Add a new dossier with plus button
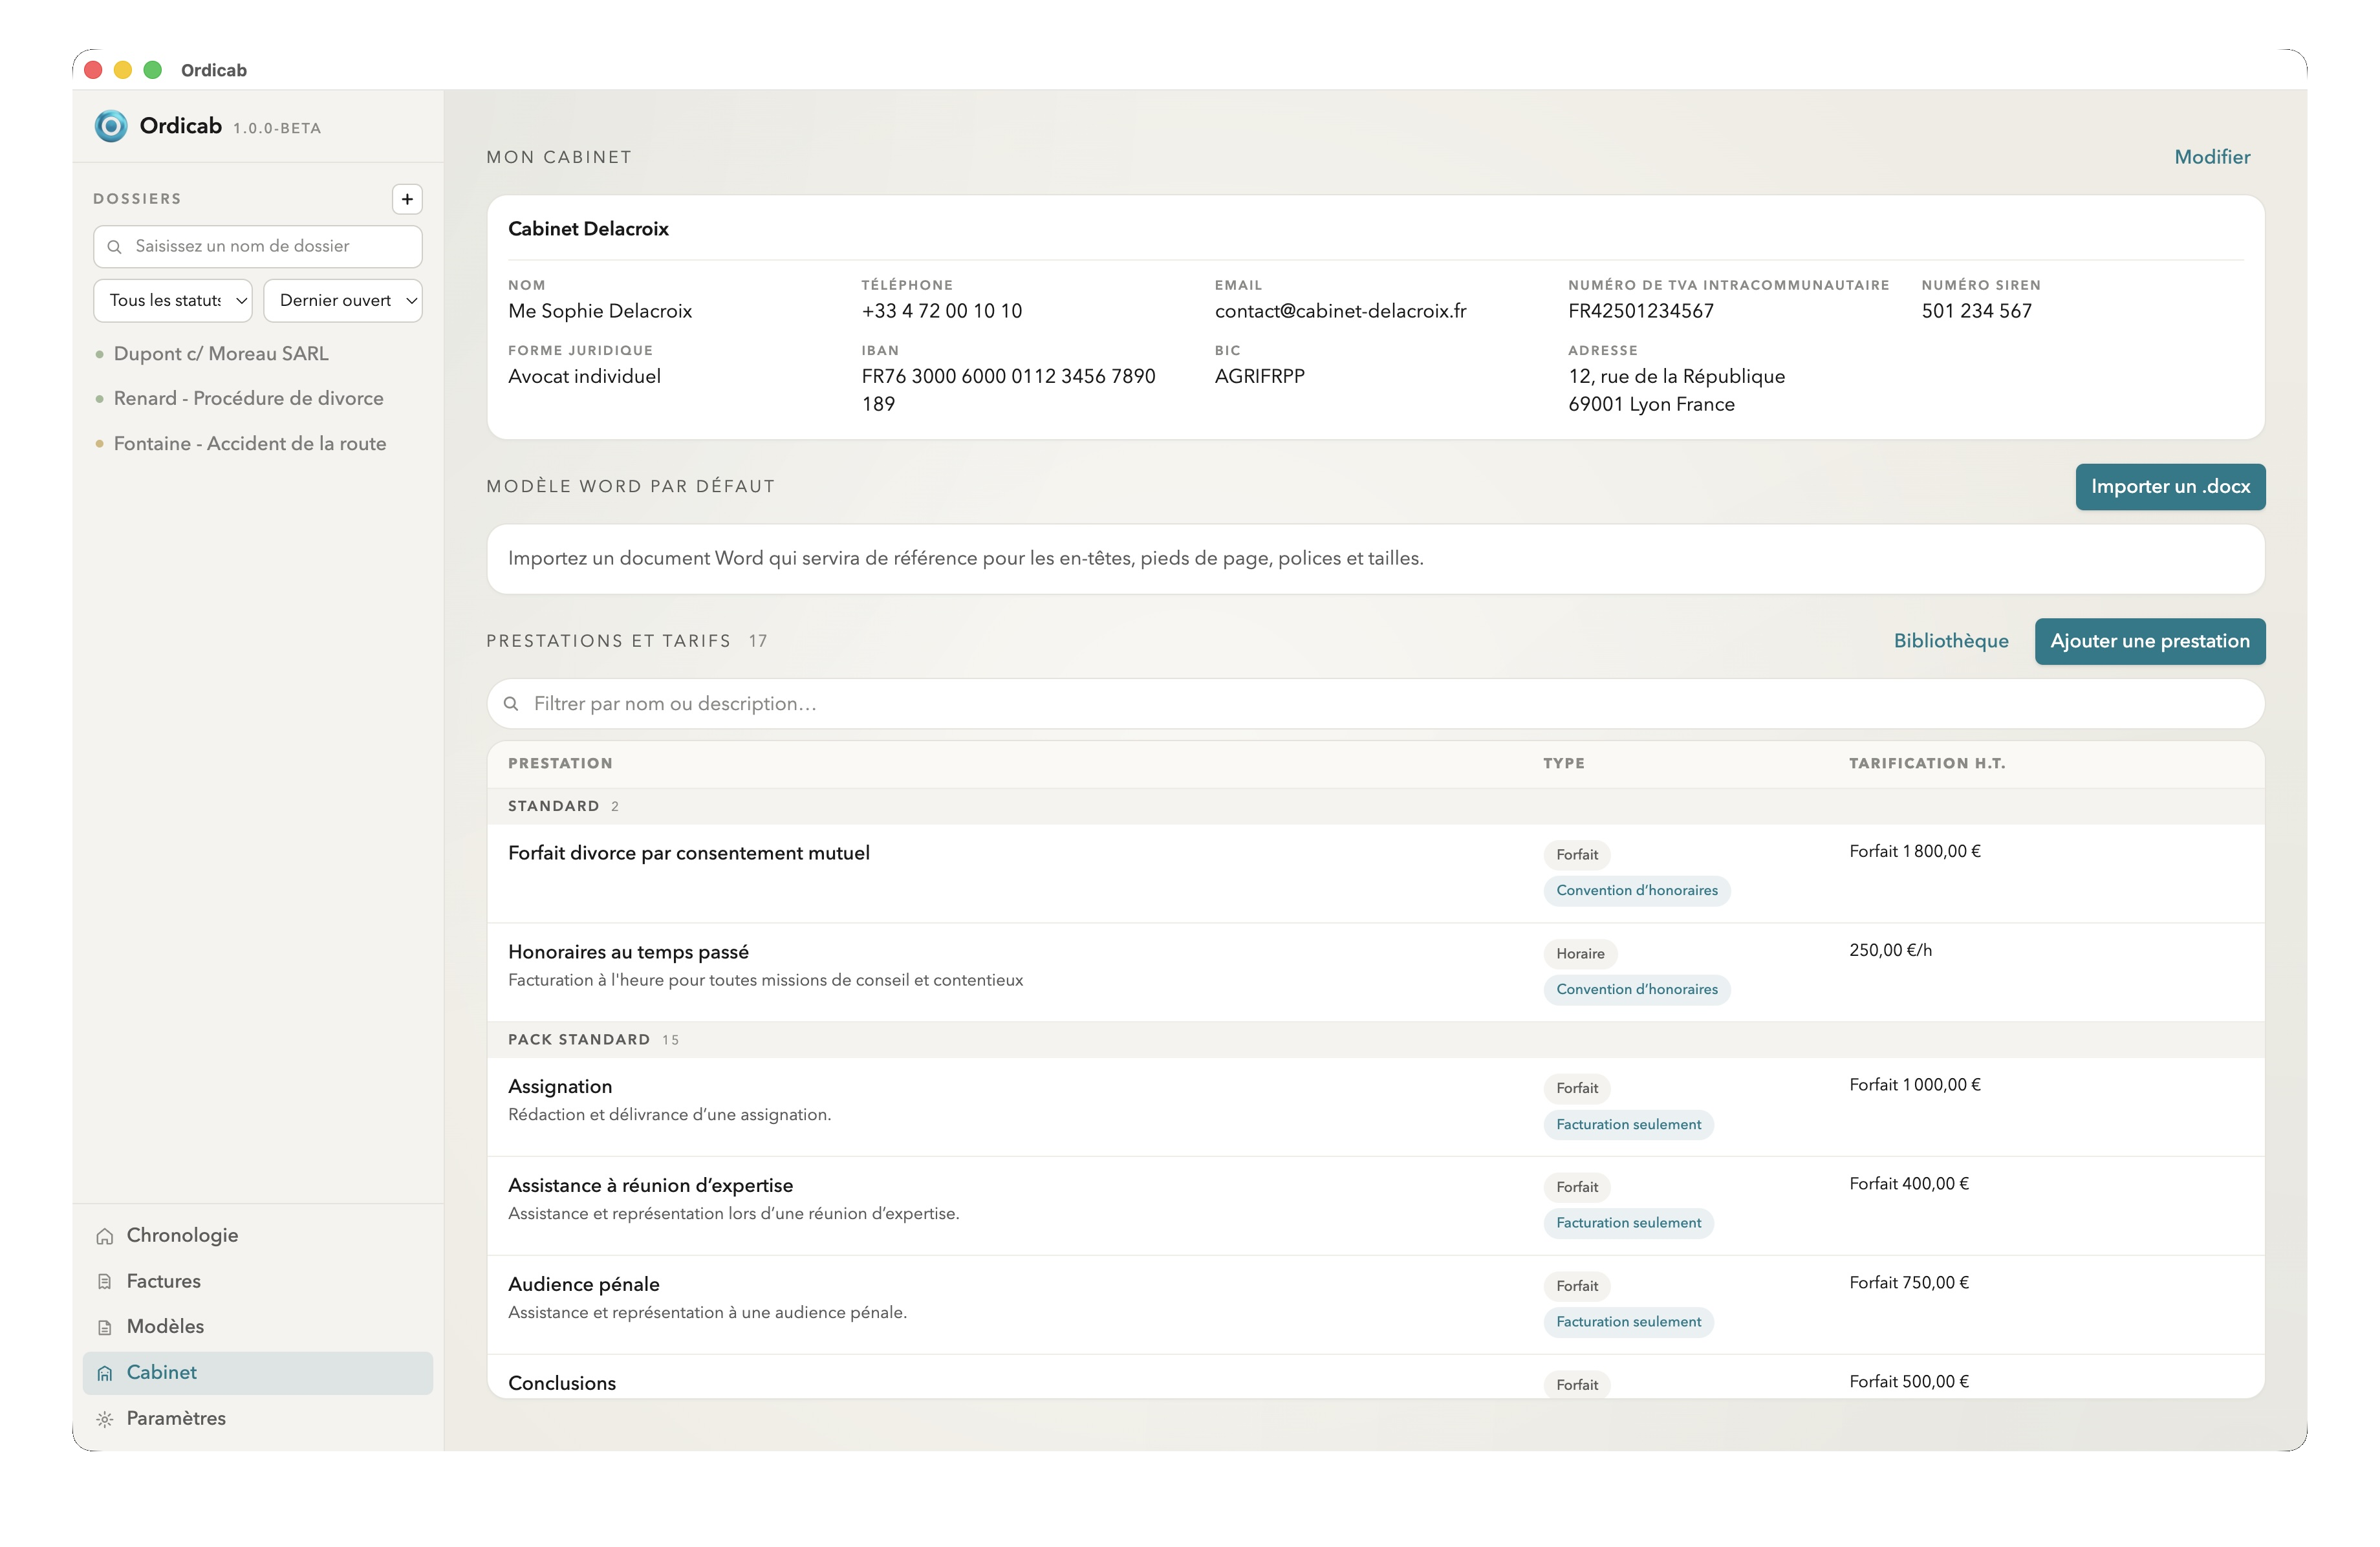Viewport: 2380px width, 1547px height. [x=407, y=199]
